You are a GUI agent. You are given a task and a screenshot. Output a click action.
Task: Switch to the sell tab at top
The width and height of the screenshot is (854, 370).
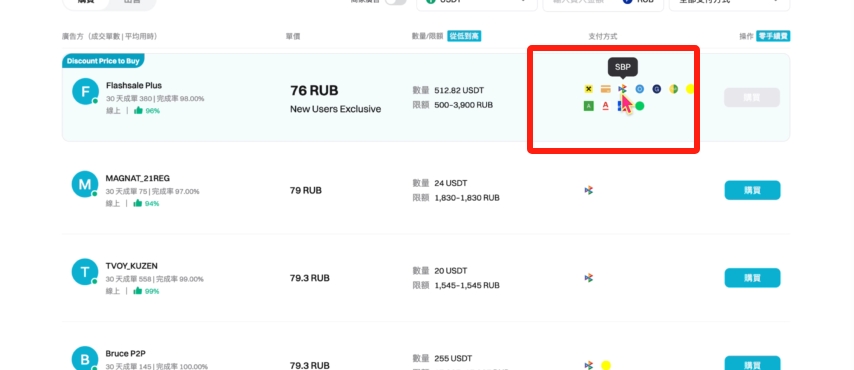click(x=131, y=2)
